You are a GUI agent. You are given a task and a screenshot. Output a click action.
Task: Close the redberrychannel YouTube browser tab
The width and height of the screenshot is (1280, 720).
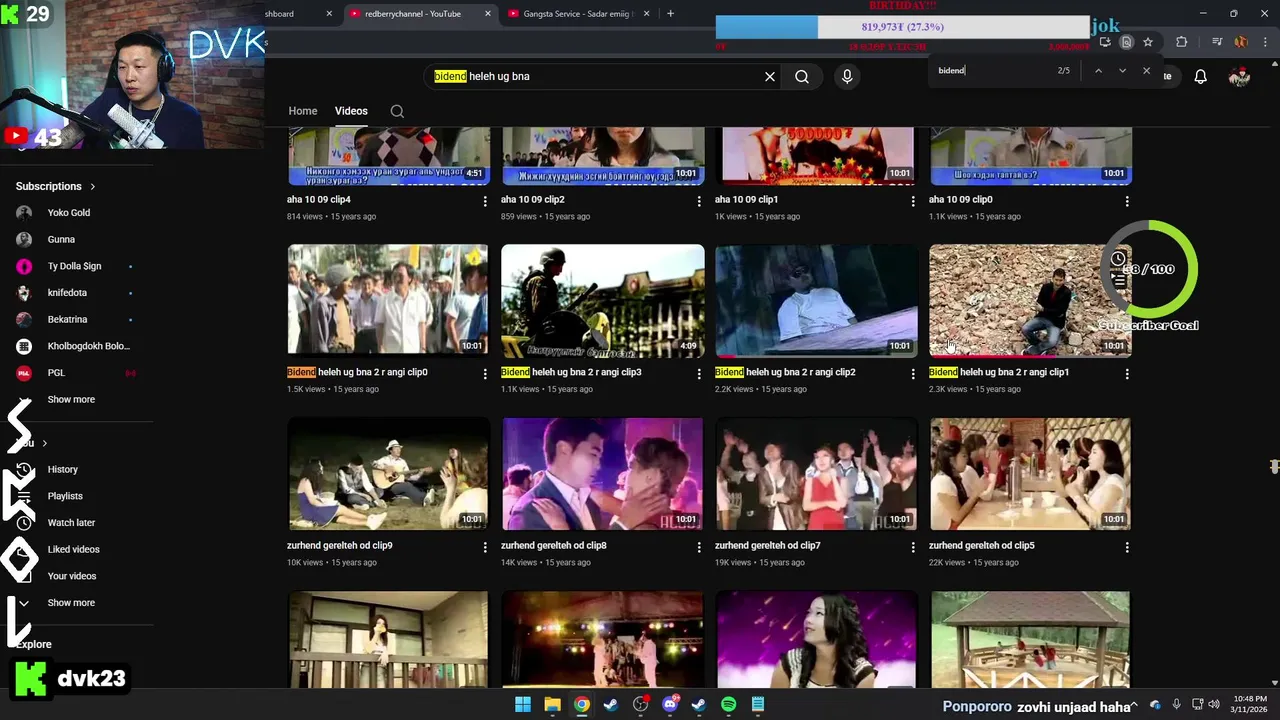tap(488, 14)
